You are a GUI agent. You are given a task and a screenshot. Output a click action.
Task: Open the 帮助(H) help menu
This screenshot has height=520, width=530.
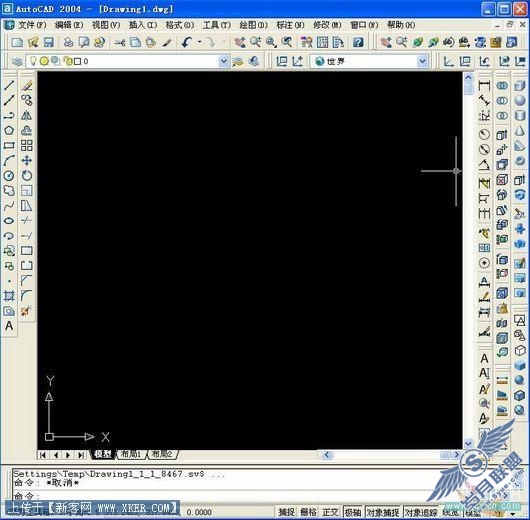pyautogui.click(x=401, y=25)
